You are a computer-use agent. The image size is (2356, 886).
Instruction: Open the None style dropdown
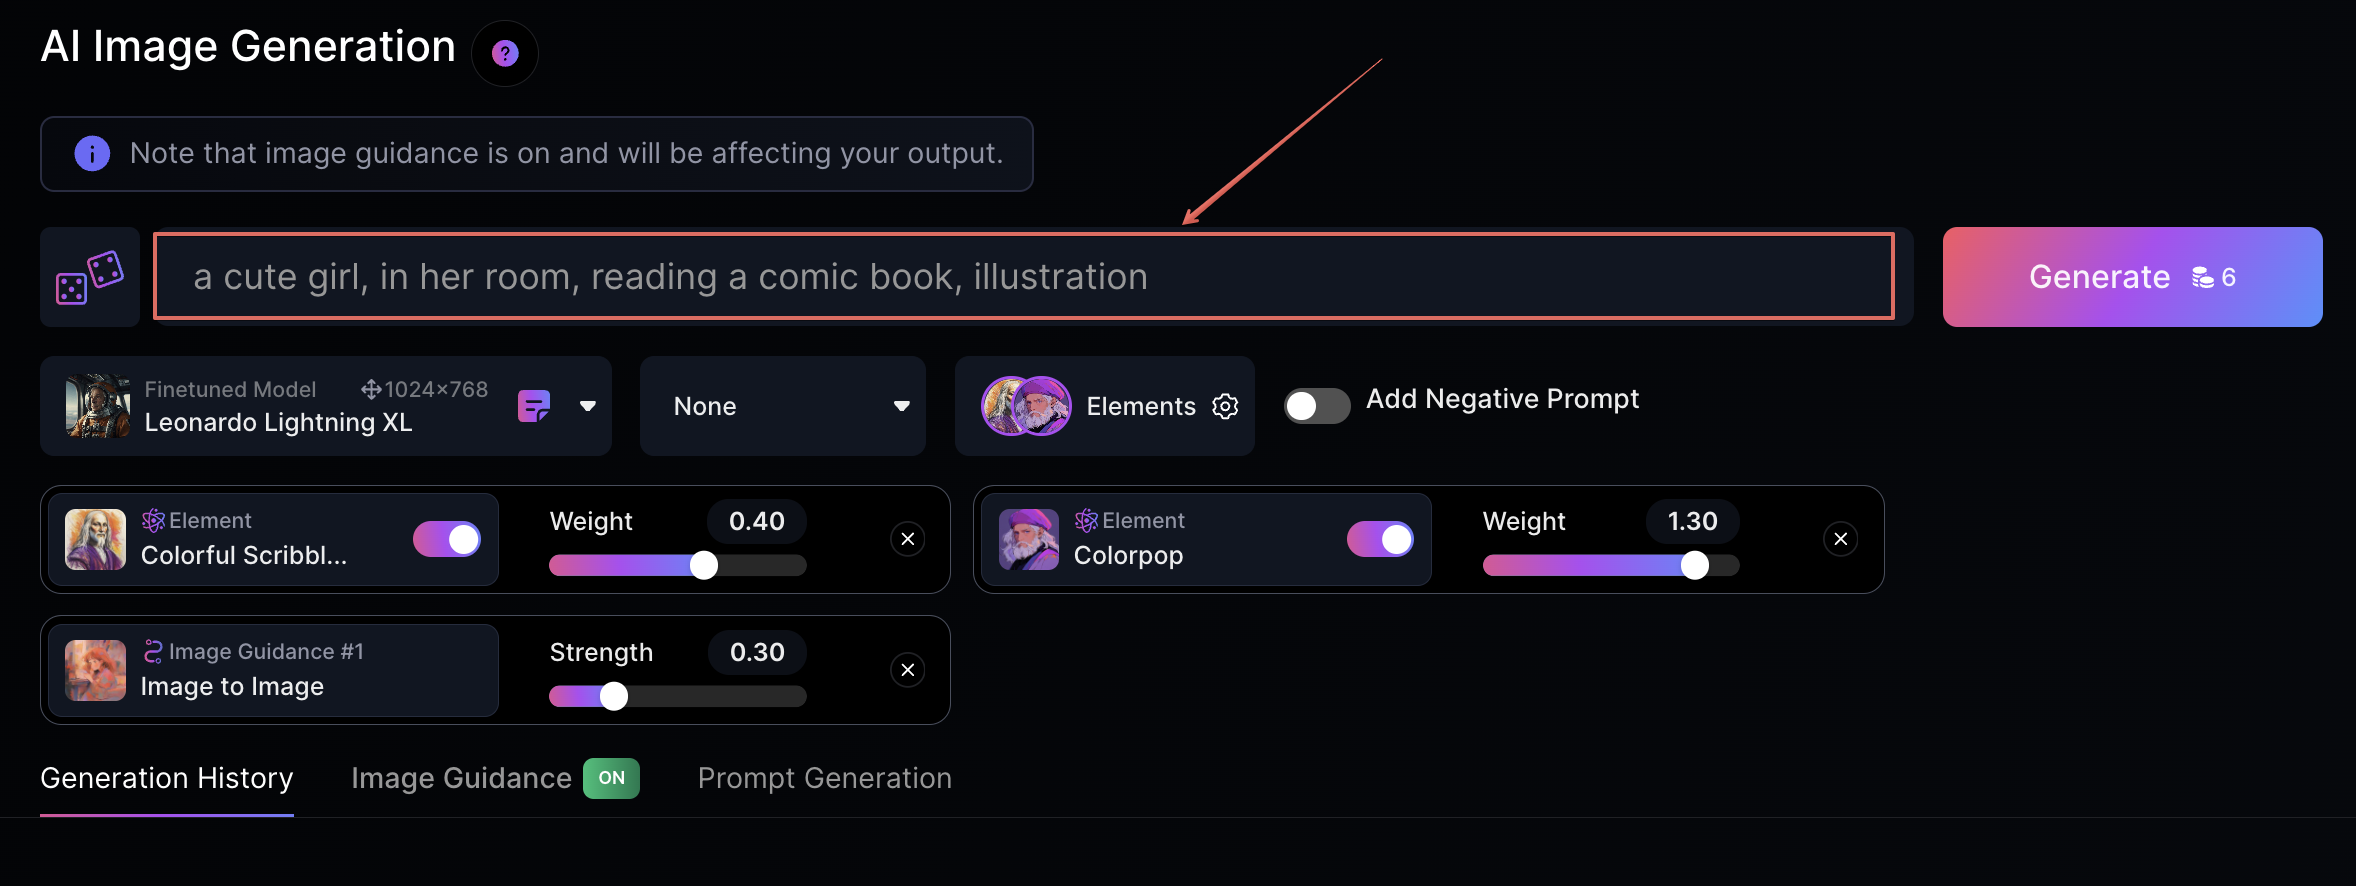click(x=783, y=406)
